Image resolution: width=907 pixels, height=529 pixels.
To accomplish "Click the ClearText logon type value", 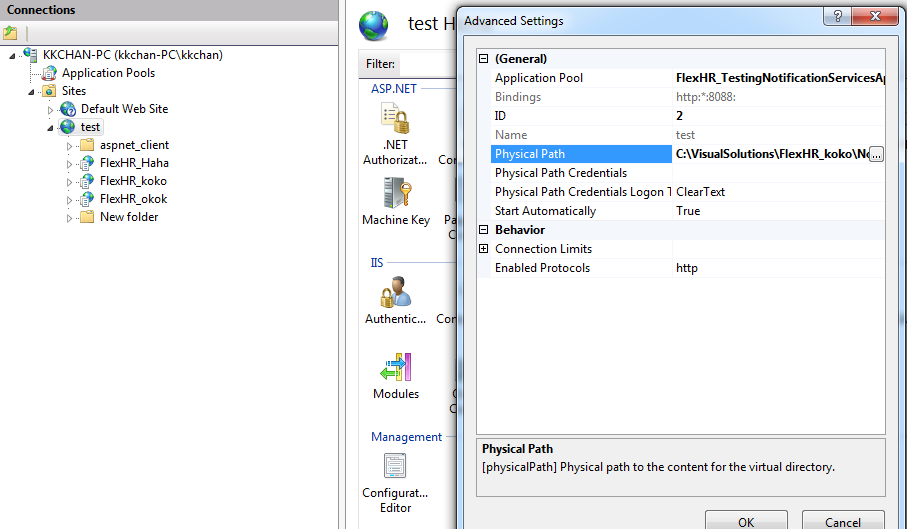I will (x=700, y=192).
